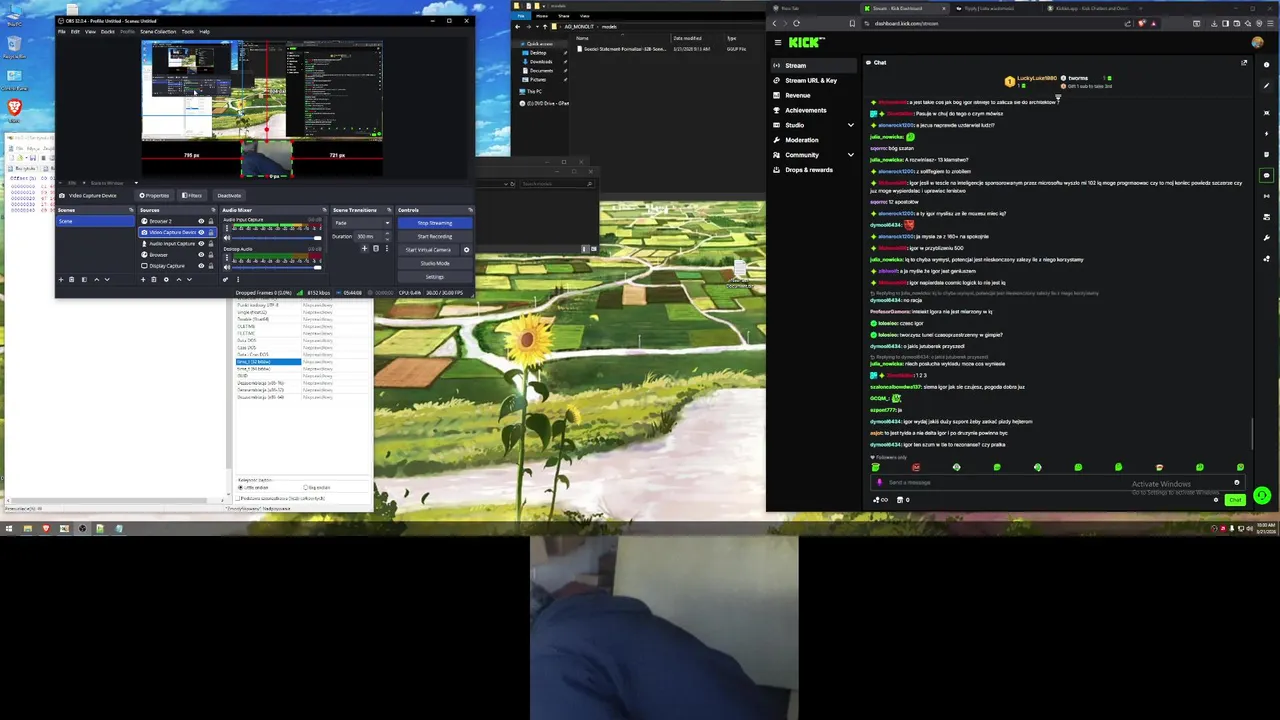Toggle visibility of Browser source

point(201,255)
